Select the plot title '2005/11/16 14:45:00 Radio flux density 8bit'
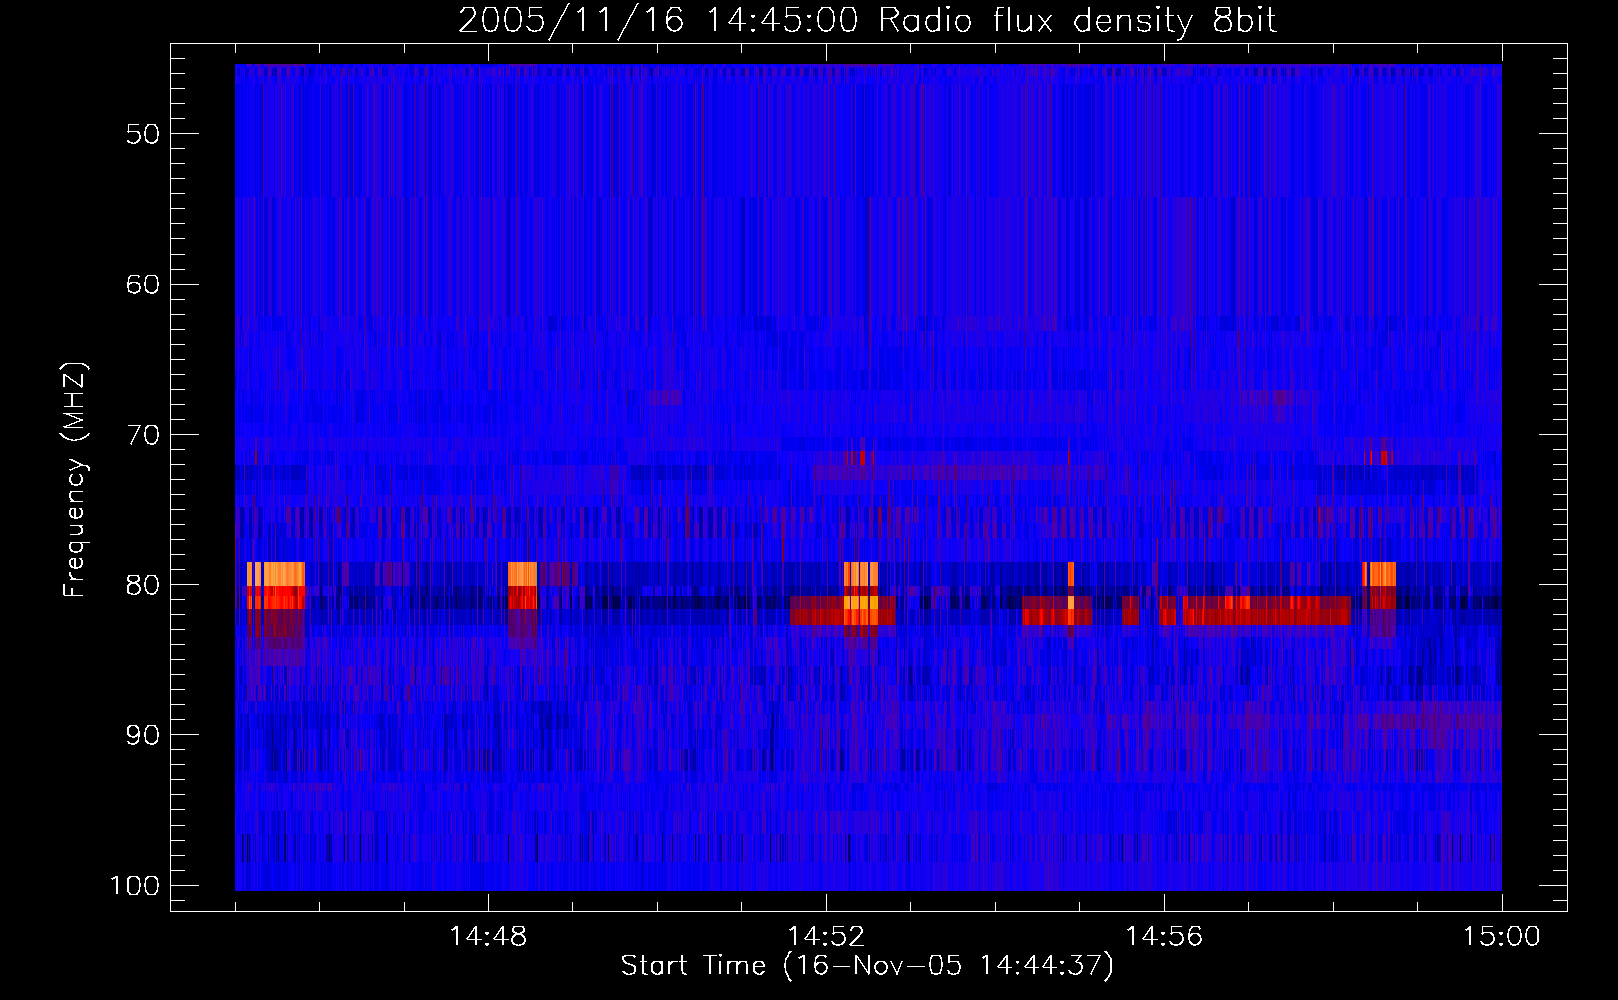Screen dimensions: 1618x1000 (868, 21)
